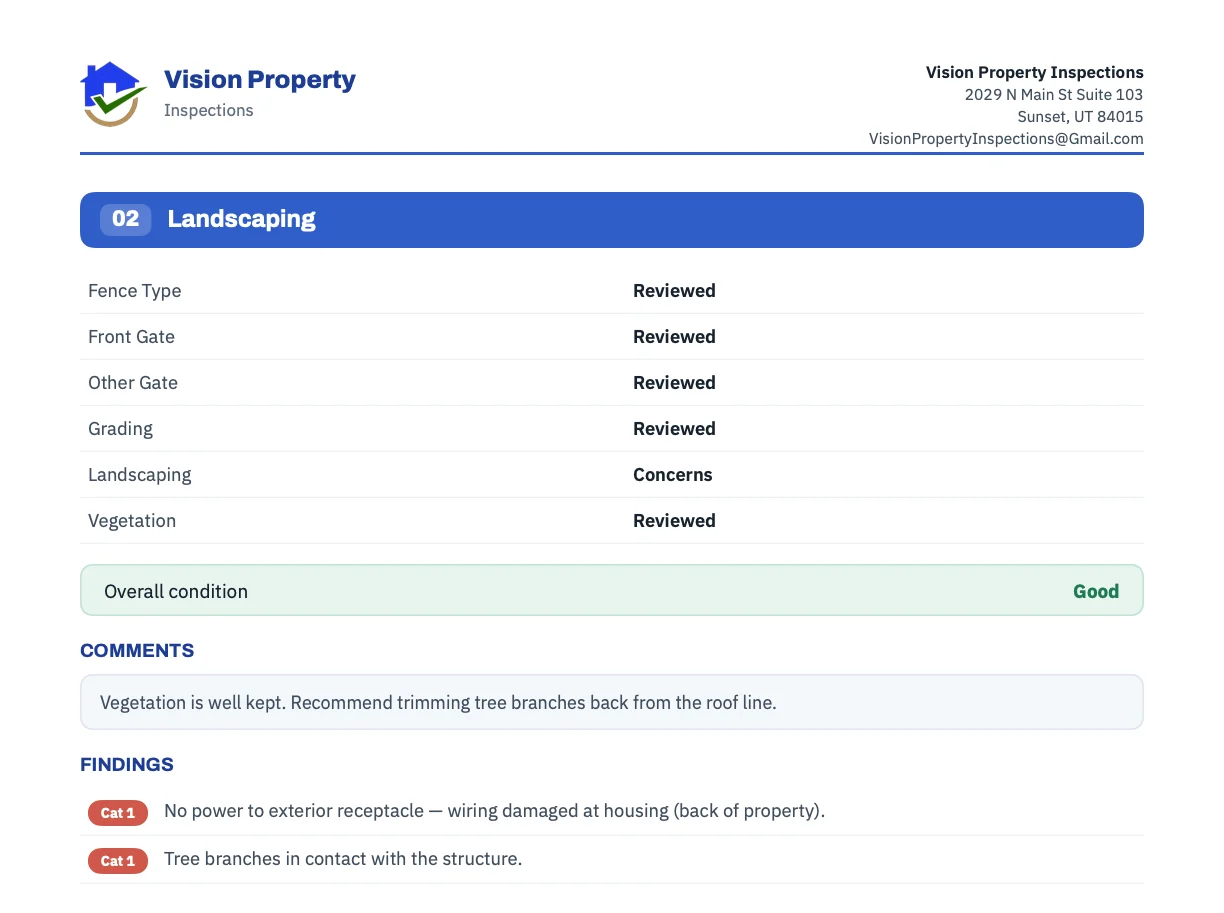This screenshot has width=1224, height=913.
Task: Click the Other Gate row label
Action: click(x=133, y=383)
